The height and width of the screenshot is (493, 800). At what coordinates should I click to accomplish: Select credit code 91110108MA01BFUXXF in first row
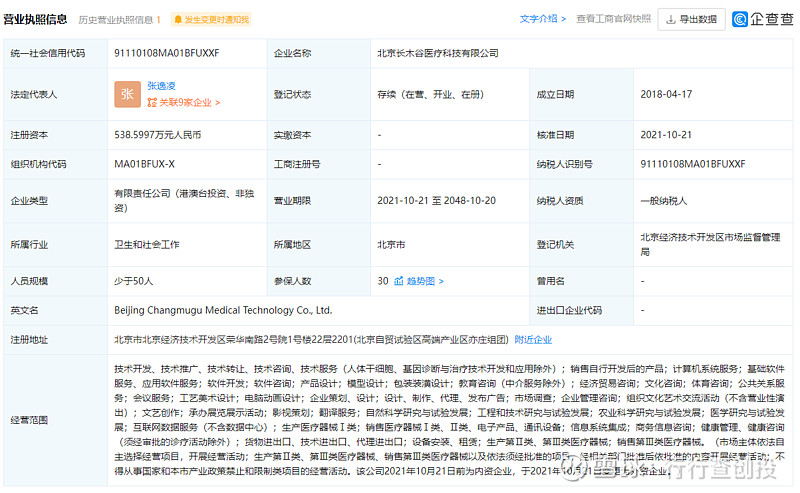click(x=167, y=53)
